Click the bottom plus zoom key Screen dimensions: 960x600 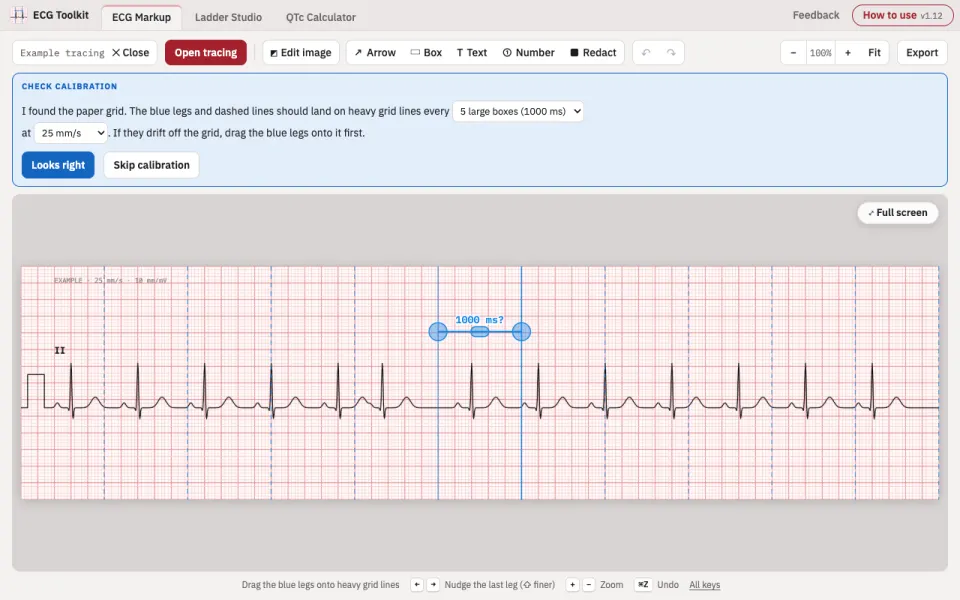572,585
